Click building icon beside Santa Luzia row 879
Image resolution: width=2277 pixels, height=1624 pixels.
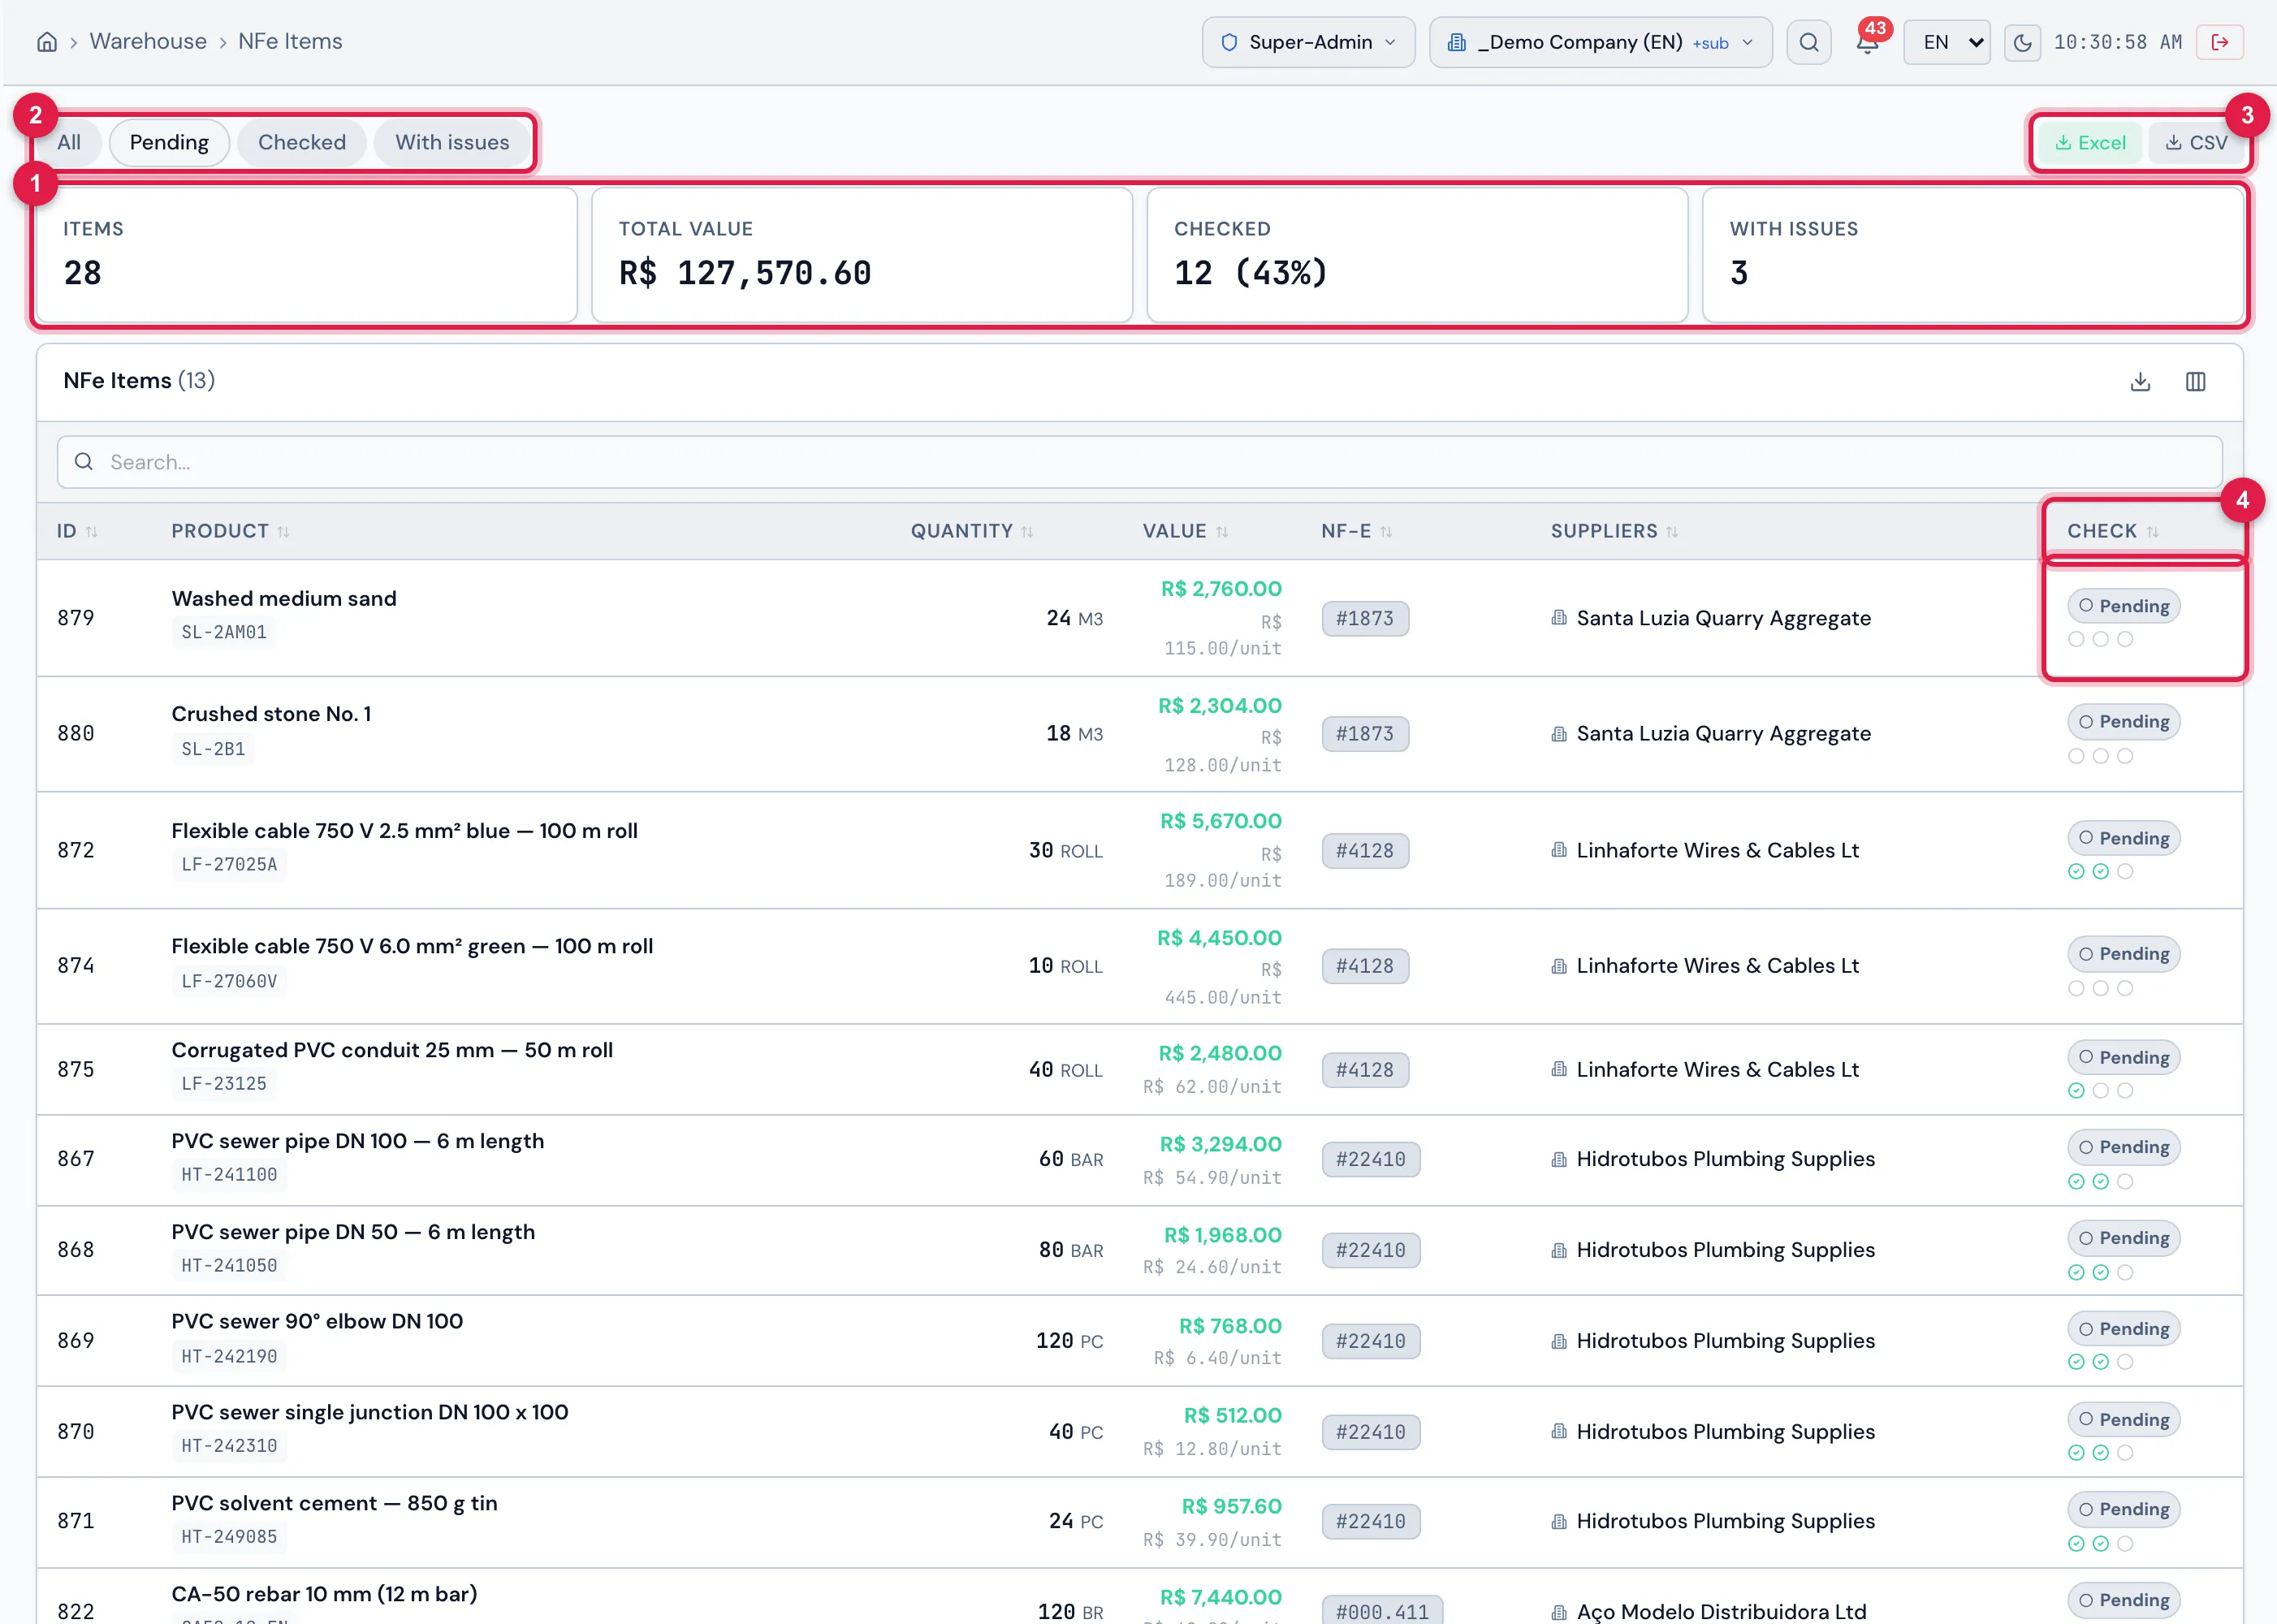pyautogui.click(x=1559, y=618)
